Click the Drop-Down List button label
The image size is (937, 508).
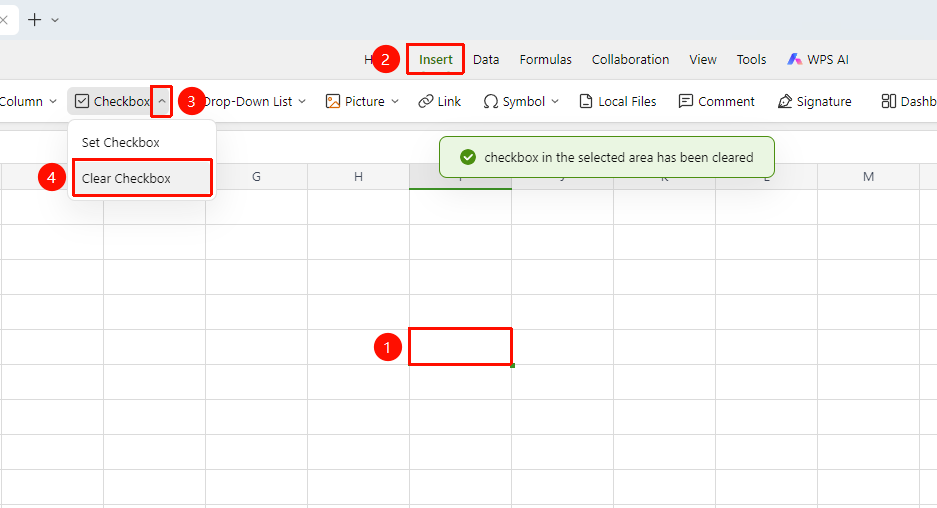(x=247, y=102)
